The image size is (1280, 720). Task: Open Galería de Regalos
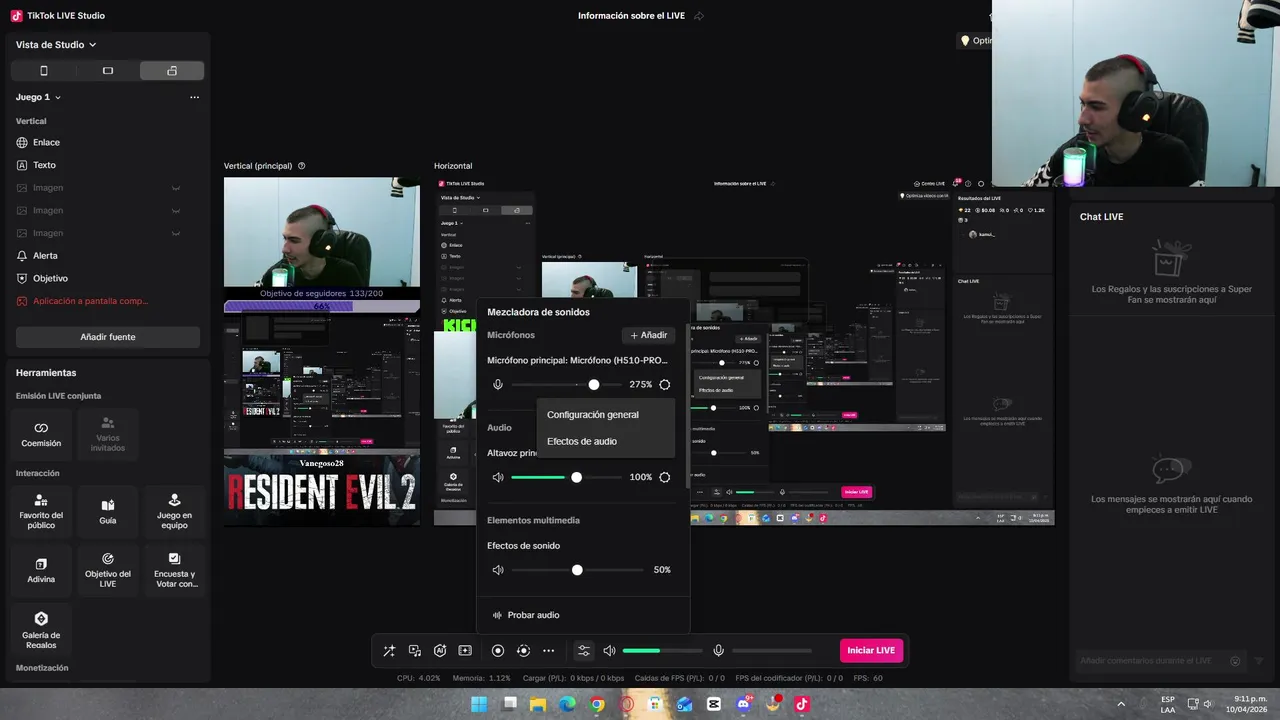[41, 628]
